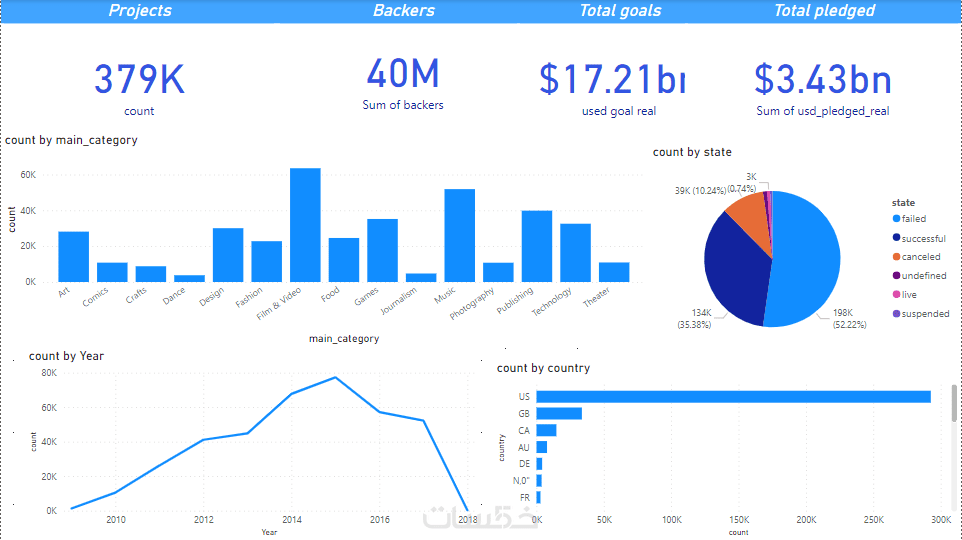Image resolution: width=962 pixels, height=540 pixels.
Task: Select the Technology bar
Action: (x=575, y=253)
